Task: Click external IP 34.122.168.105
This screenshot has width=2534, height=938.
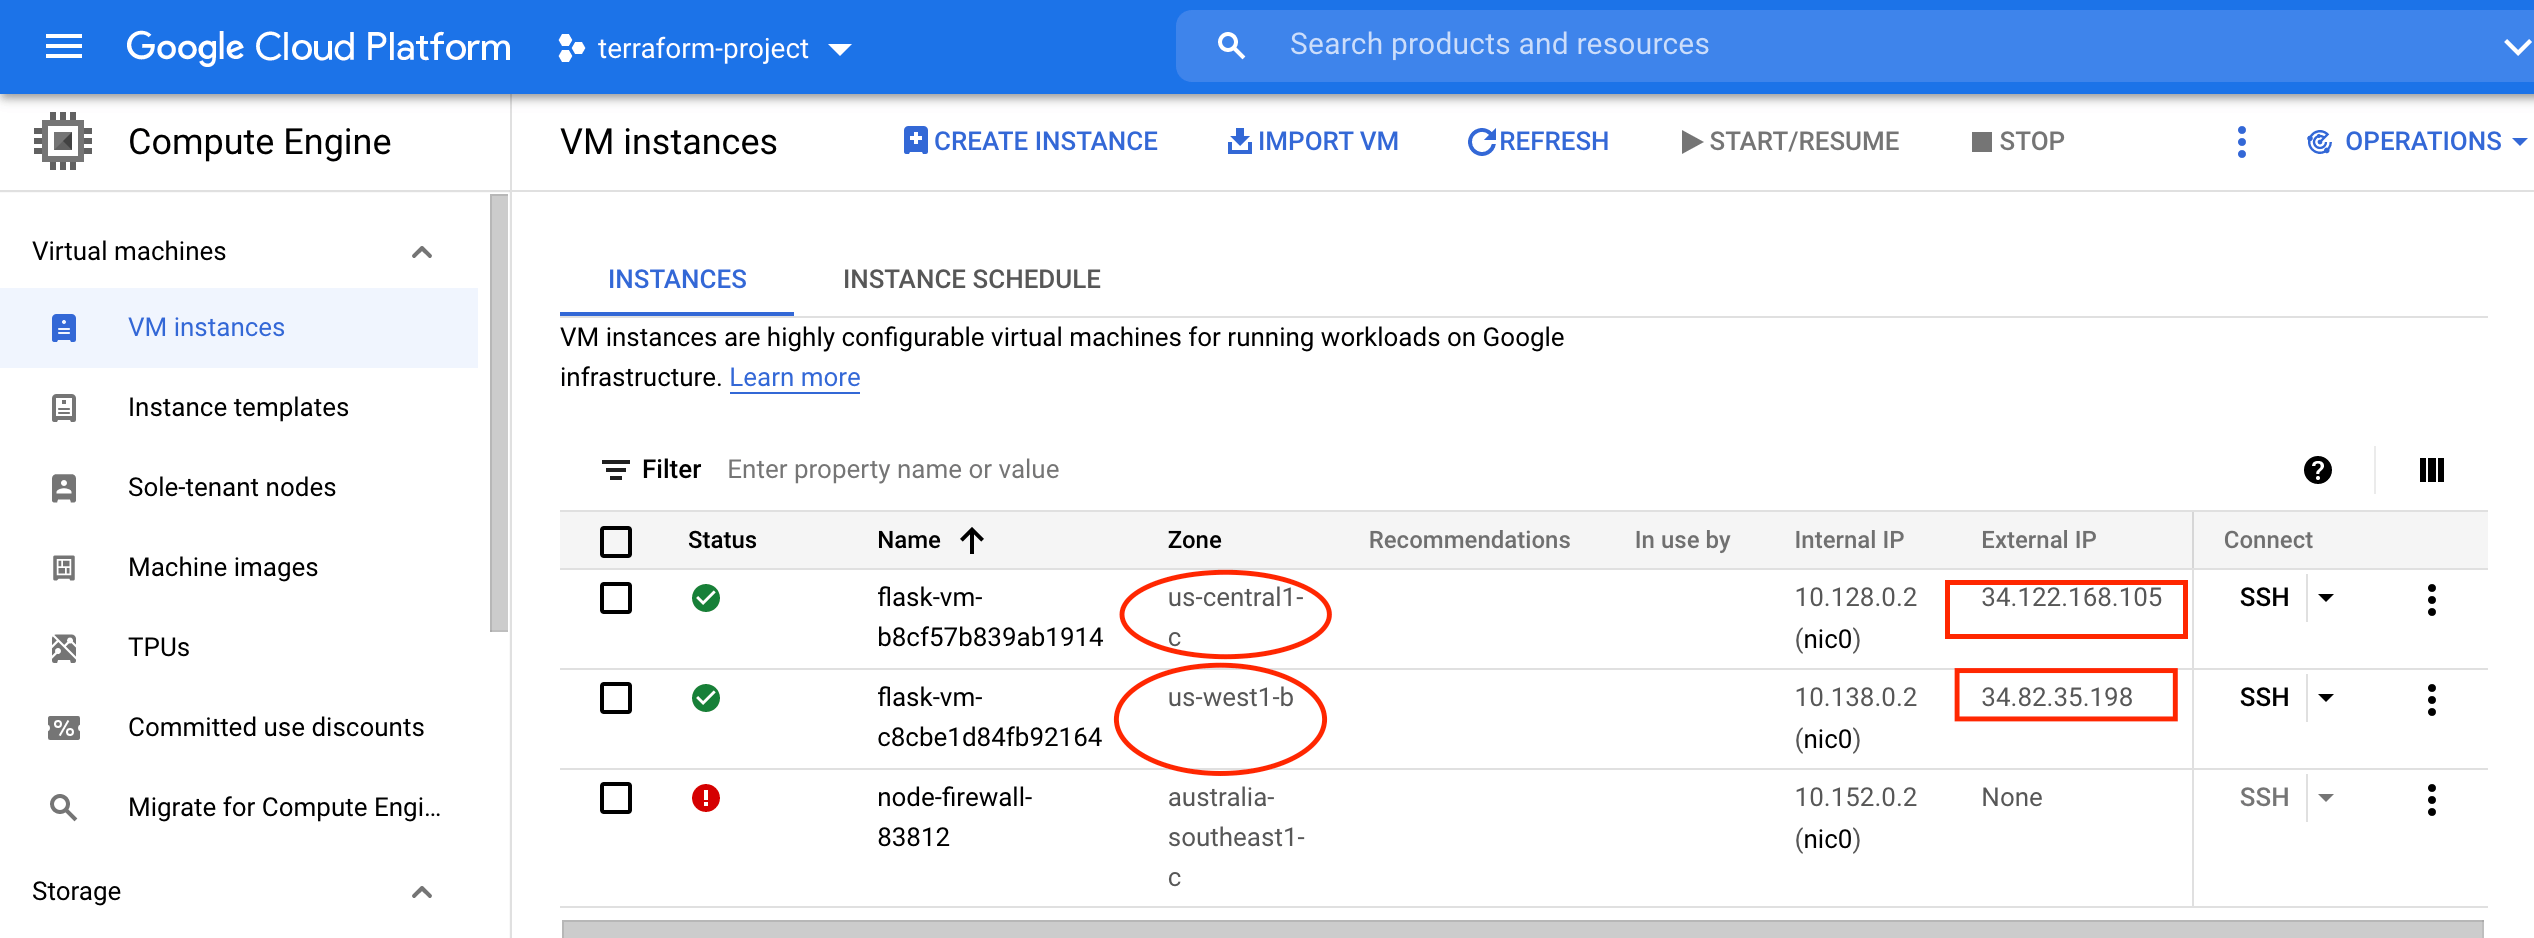Action: pyautogui.click(x=2071, y=598)
